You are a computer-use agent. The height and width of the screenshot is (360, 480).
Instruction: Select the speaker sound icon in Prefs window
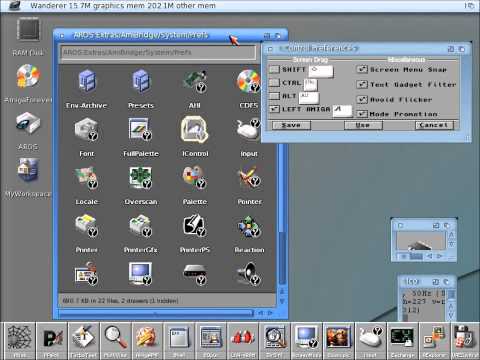[x=249, y=274]
